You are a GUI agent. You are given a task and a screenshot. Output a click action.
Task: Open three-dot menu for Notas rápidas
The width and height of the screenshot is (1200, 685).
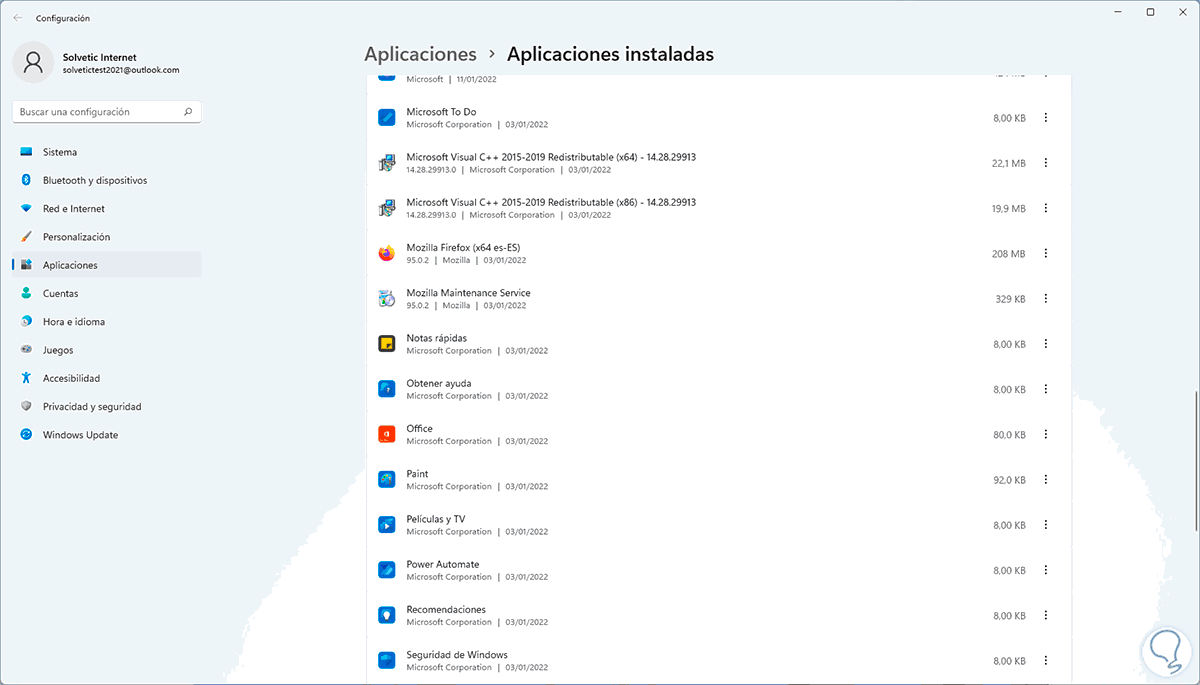(1046, 344)
